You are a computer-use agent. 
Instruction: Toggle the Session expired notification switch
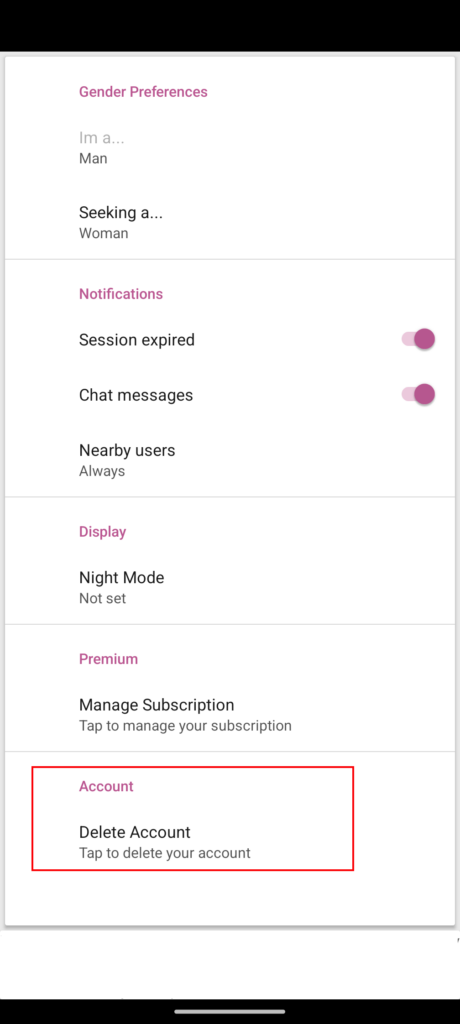418,340
